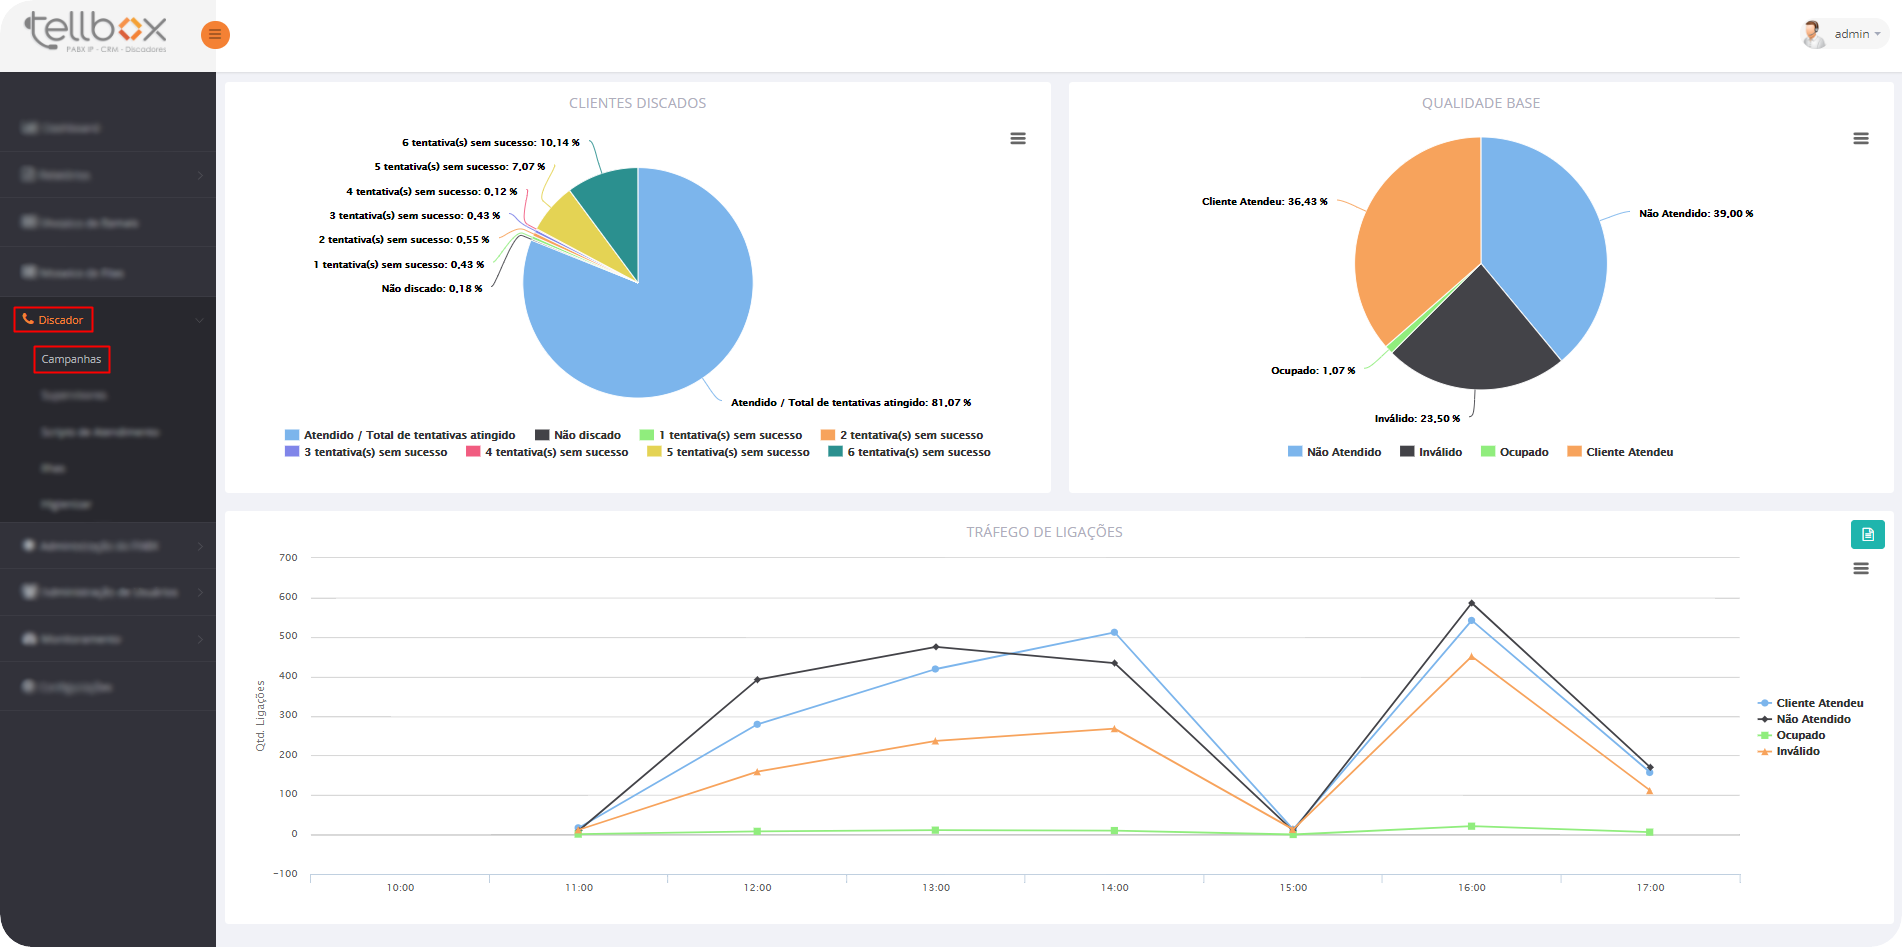Click the Tellbox logo
The height and width of the screenshot is (947, 1902).
click(96, 32)
